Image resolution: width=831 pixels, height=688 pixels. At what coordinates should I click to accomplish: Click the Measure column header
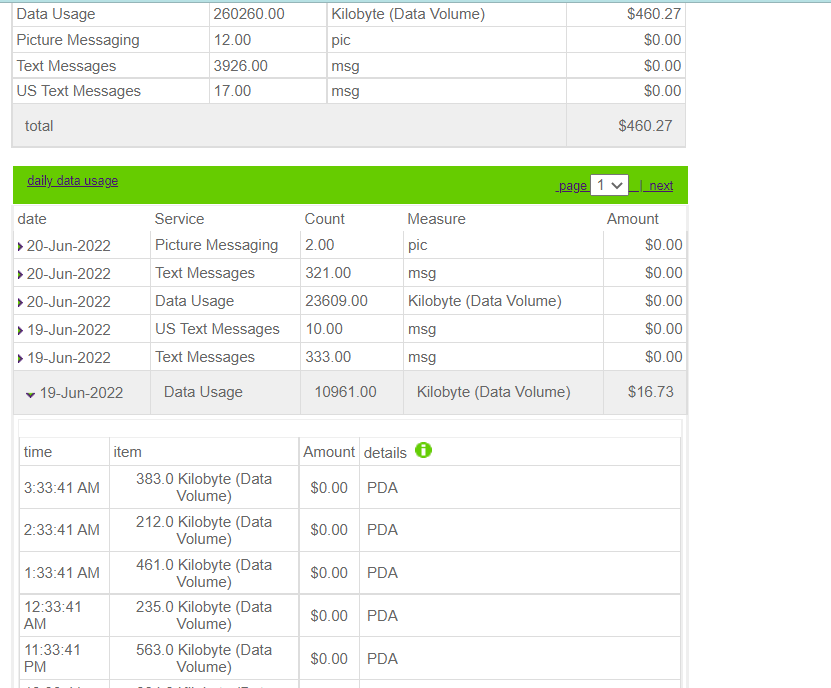[436, 219]
